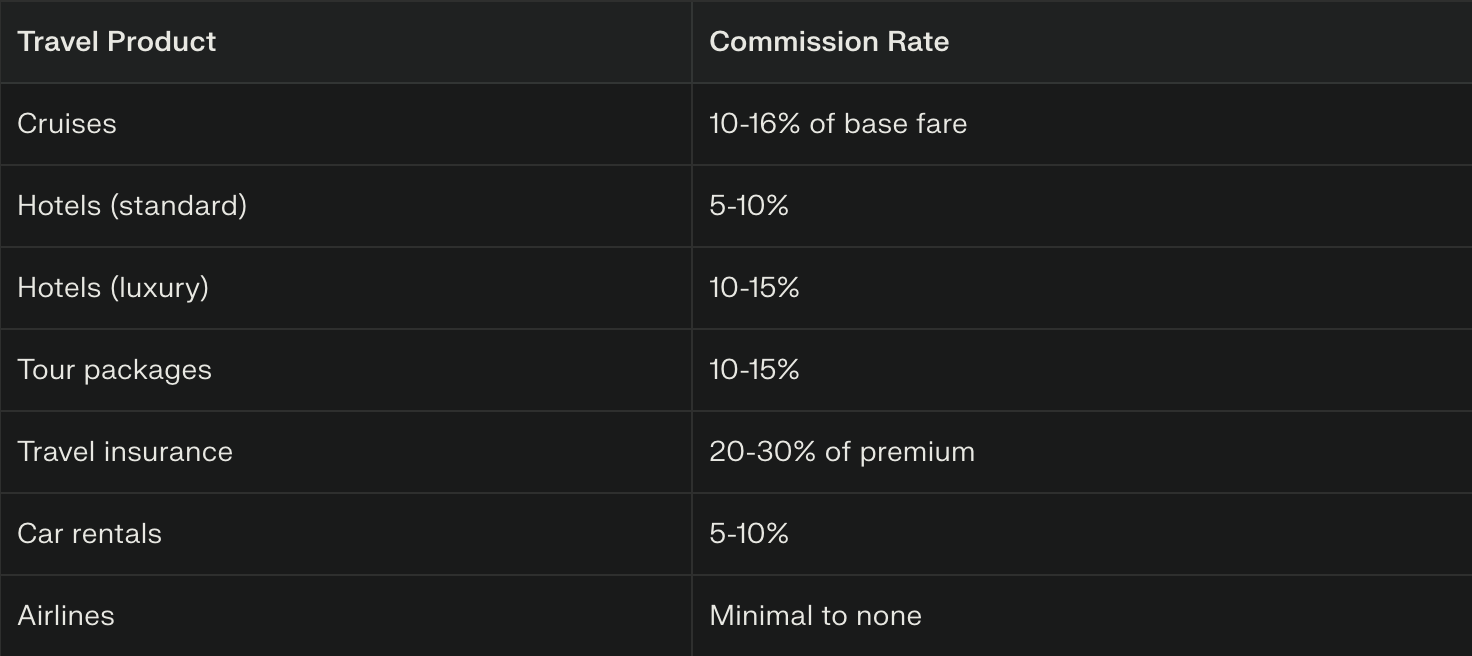Click the Travel Product column header
The image size is (1472, 656).
point(117,41)
